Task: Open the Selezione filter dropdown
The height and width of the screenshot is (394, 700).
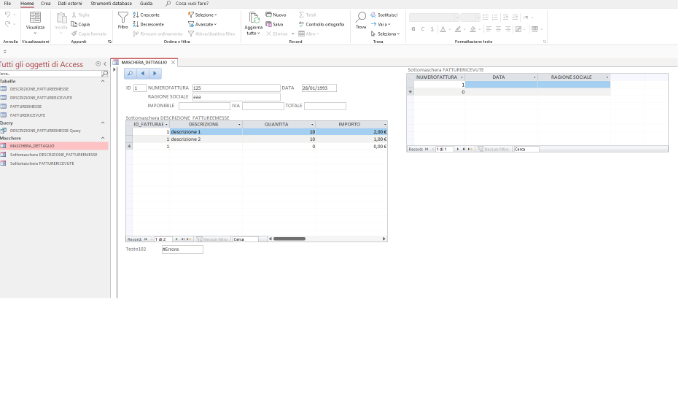Action: pos(203,15)
